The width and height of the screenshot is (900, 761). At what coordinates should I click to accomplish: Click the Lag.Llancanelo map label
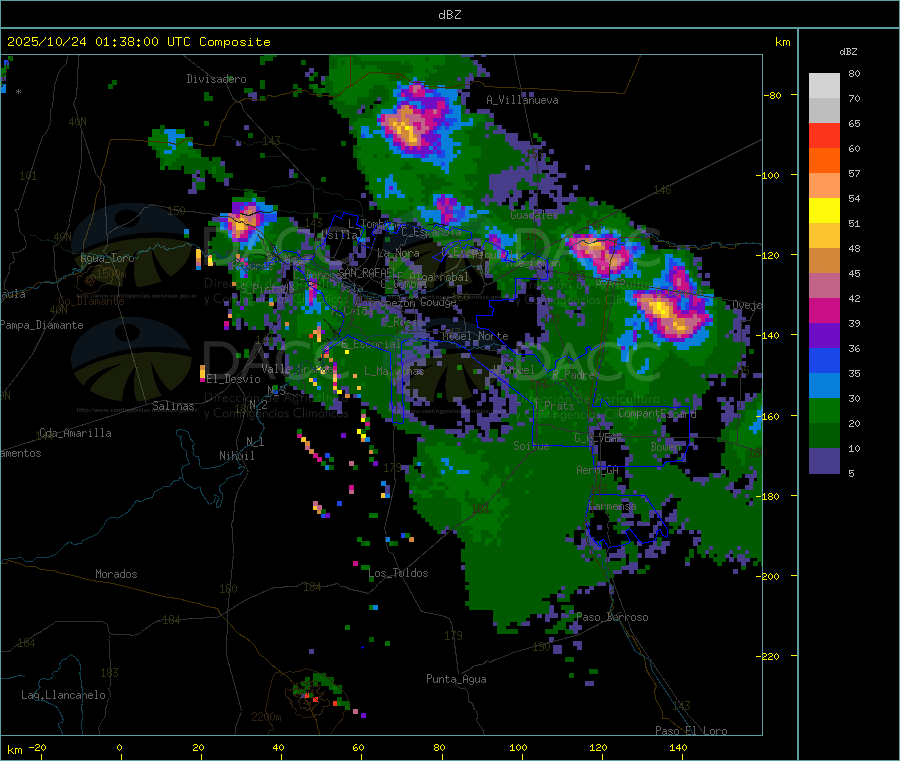(63, 695)
